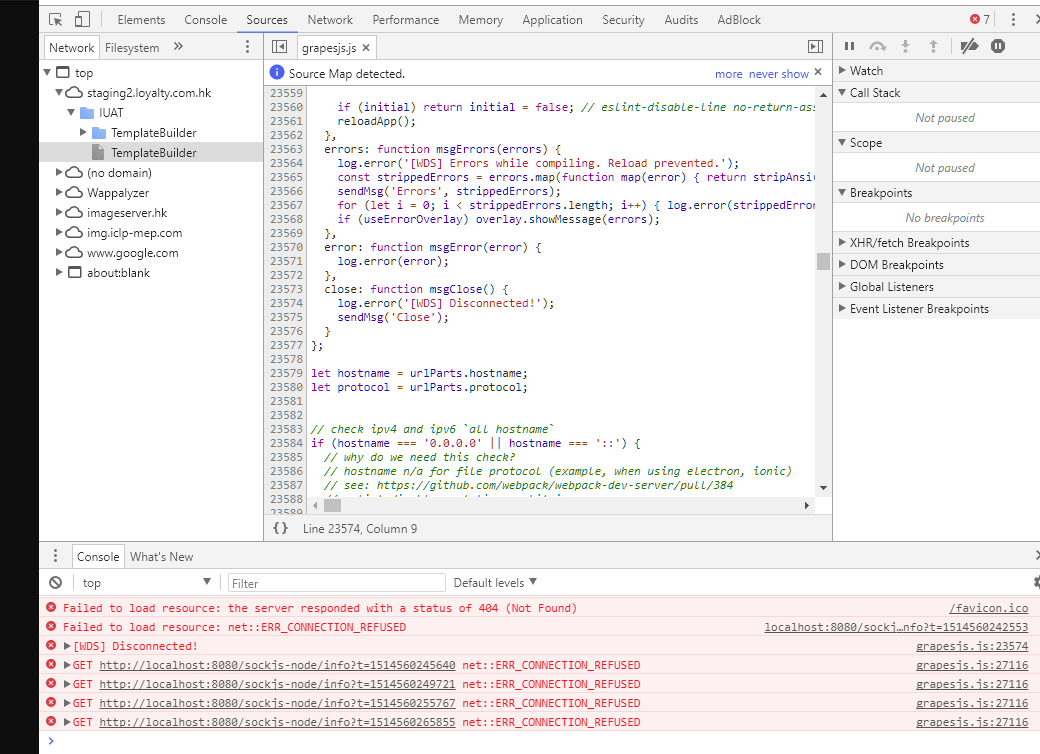Switch to the Elements panel tab
The width and height of the screenshot is (1040, 754).
pos(141,20)
